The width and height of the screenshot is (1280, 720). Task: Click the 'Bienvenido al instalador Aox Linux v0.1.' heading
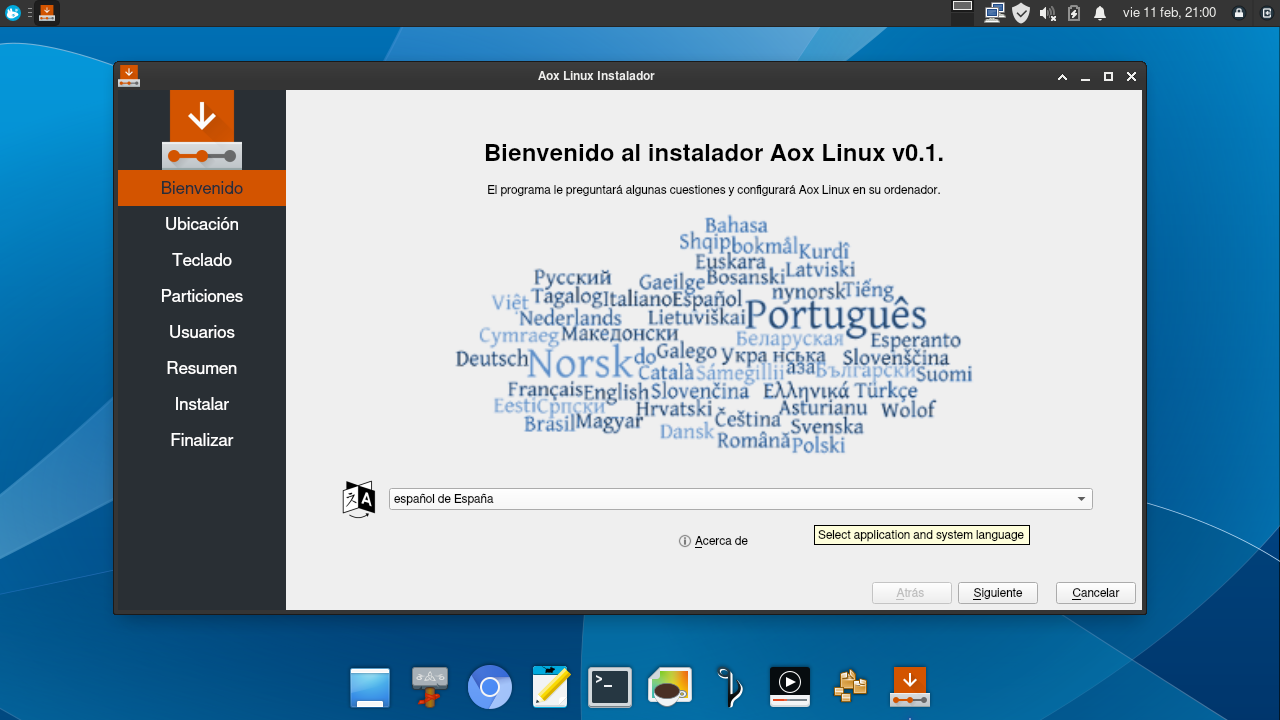714,153
